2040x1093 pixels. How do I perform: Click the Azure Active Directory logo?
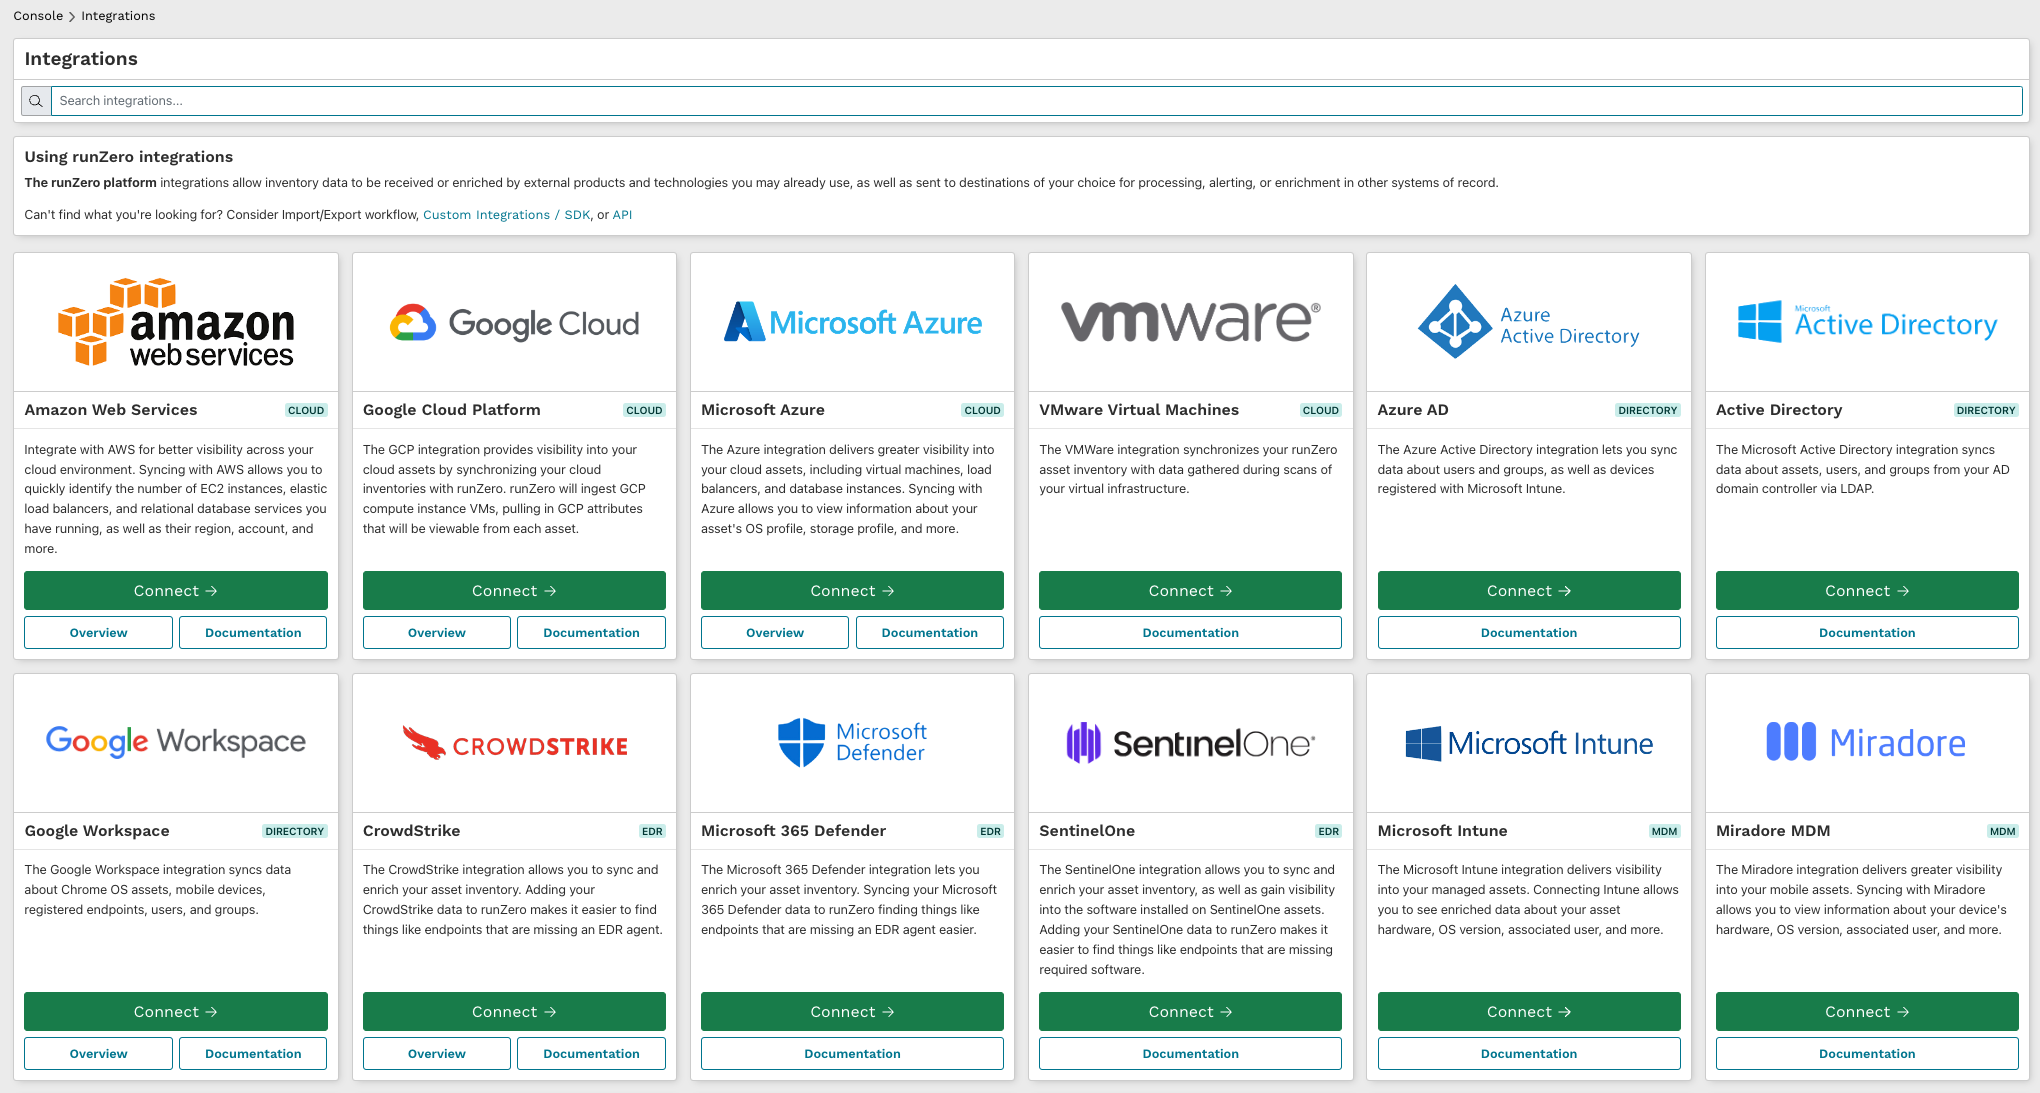1528,322
